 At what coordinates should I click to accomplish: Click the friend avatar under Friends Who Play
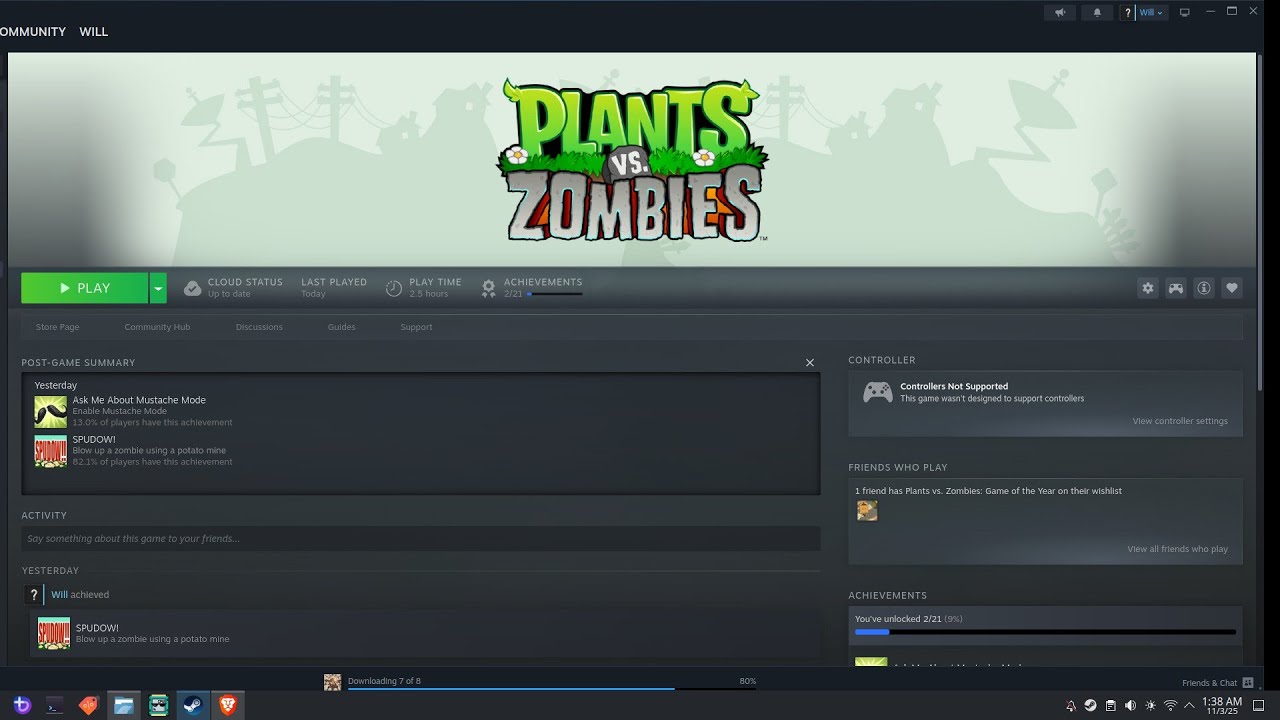click(x=867, y=511)
